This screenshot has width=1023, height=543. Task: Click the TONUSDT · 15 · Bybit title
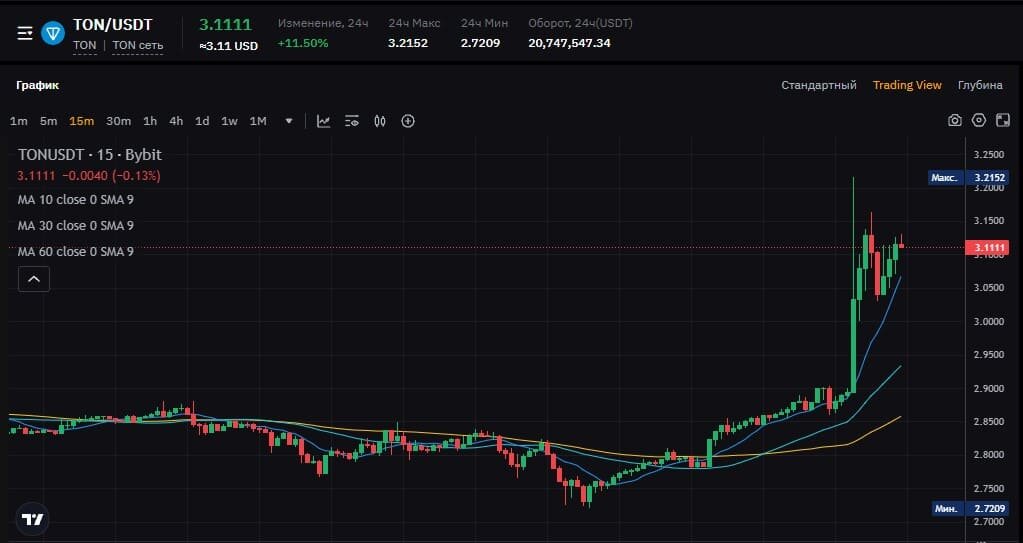tap(89, 155)
